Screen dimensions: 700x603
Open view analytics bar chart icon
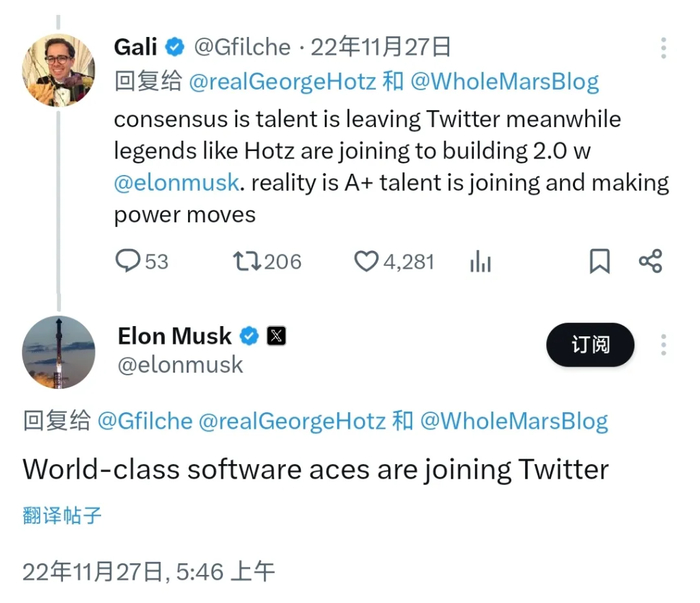[x=480, y=261]
